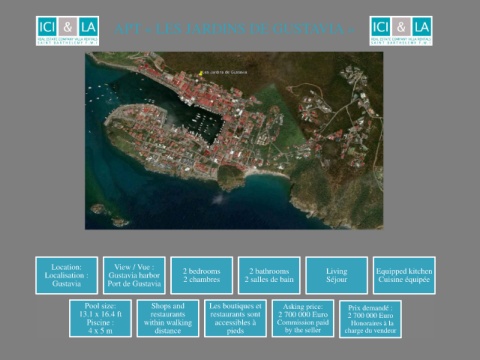Click the 2 bedrooms 2 chambres box

click(202, 275)
